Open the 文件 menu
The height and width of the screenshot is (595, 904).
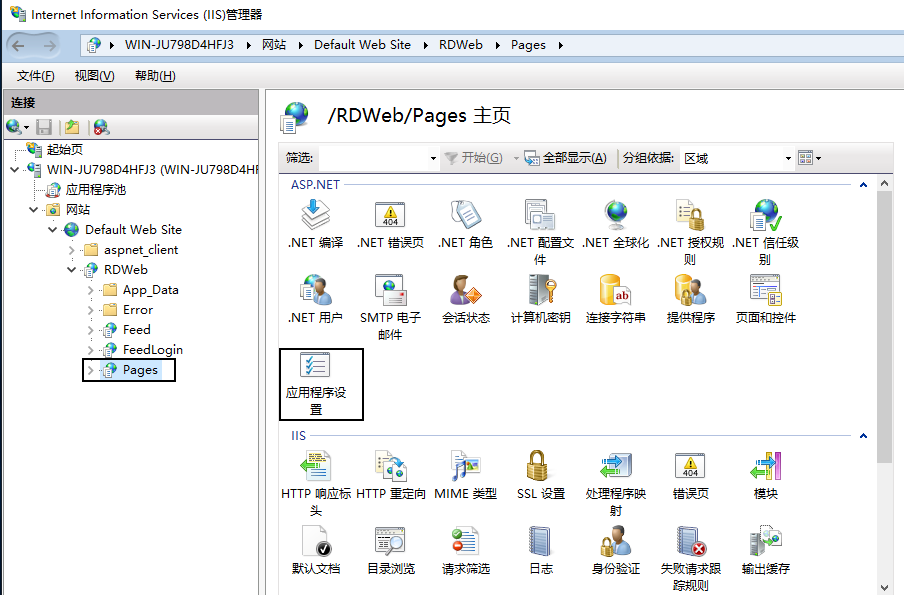tap(36, 76)
